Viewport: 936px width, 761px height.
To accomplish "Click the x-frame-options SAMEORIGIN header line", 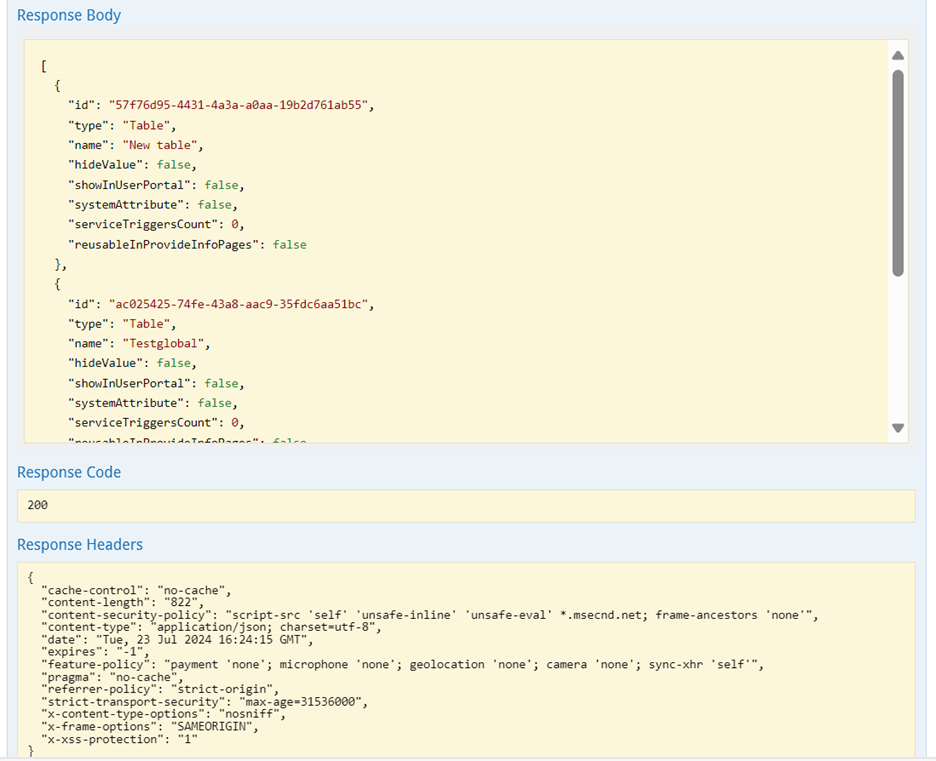I will click(x=149, y=727).
